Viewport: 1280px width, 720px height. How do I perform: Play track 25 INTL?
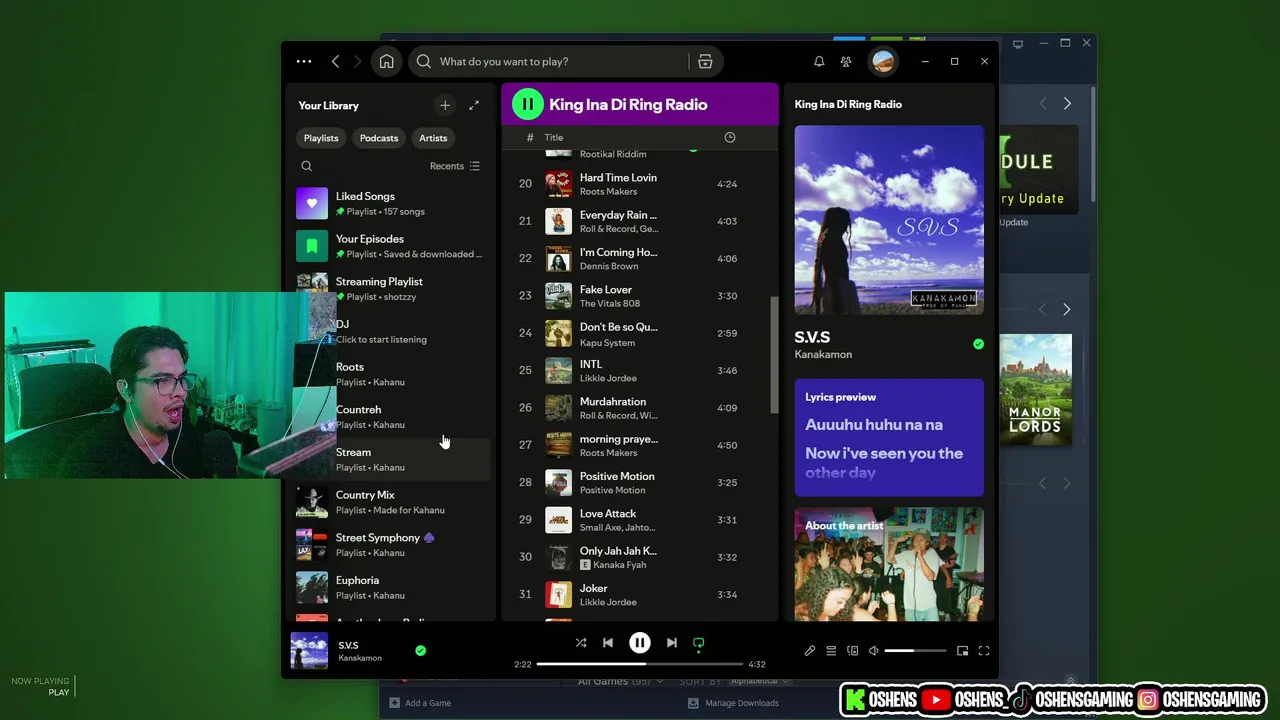640,371
